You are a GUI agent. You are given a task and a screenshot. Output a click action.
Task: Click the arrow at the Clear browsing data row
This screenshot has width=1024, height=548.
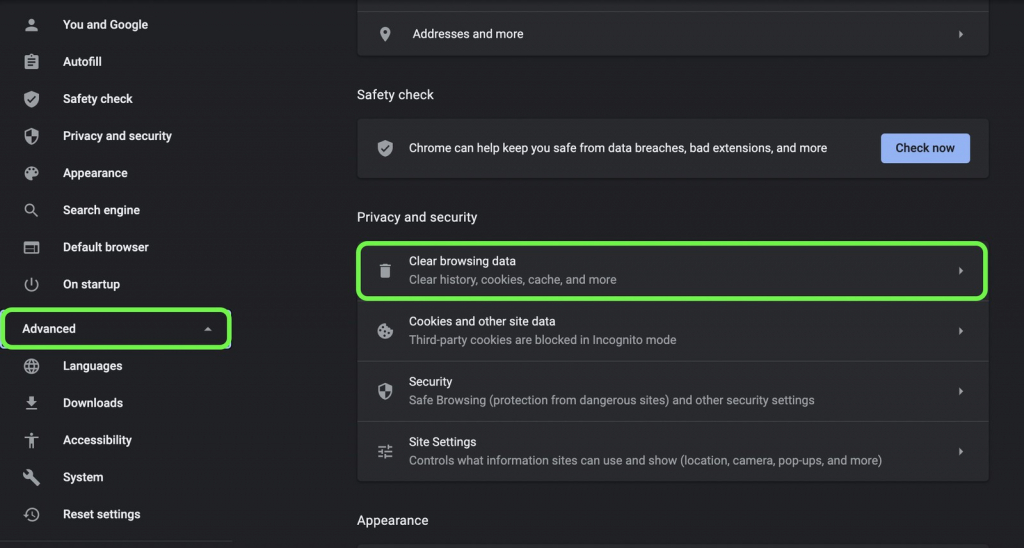point(961,270)
